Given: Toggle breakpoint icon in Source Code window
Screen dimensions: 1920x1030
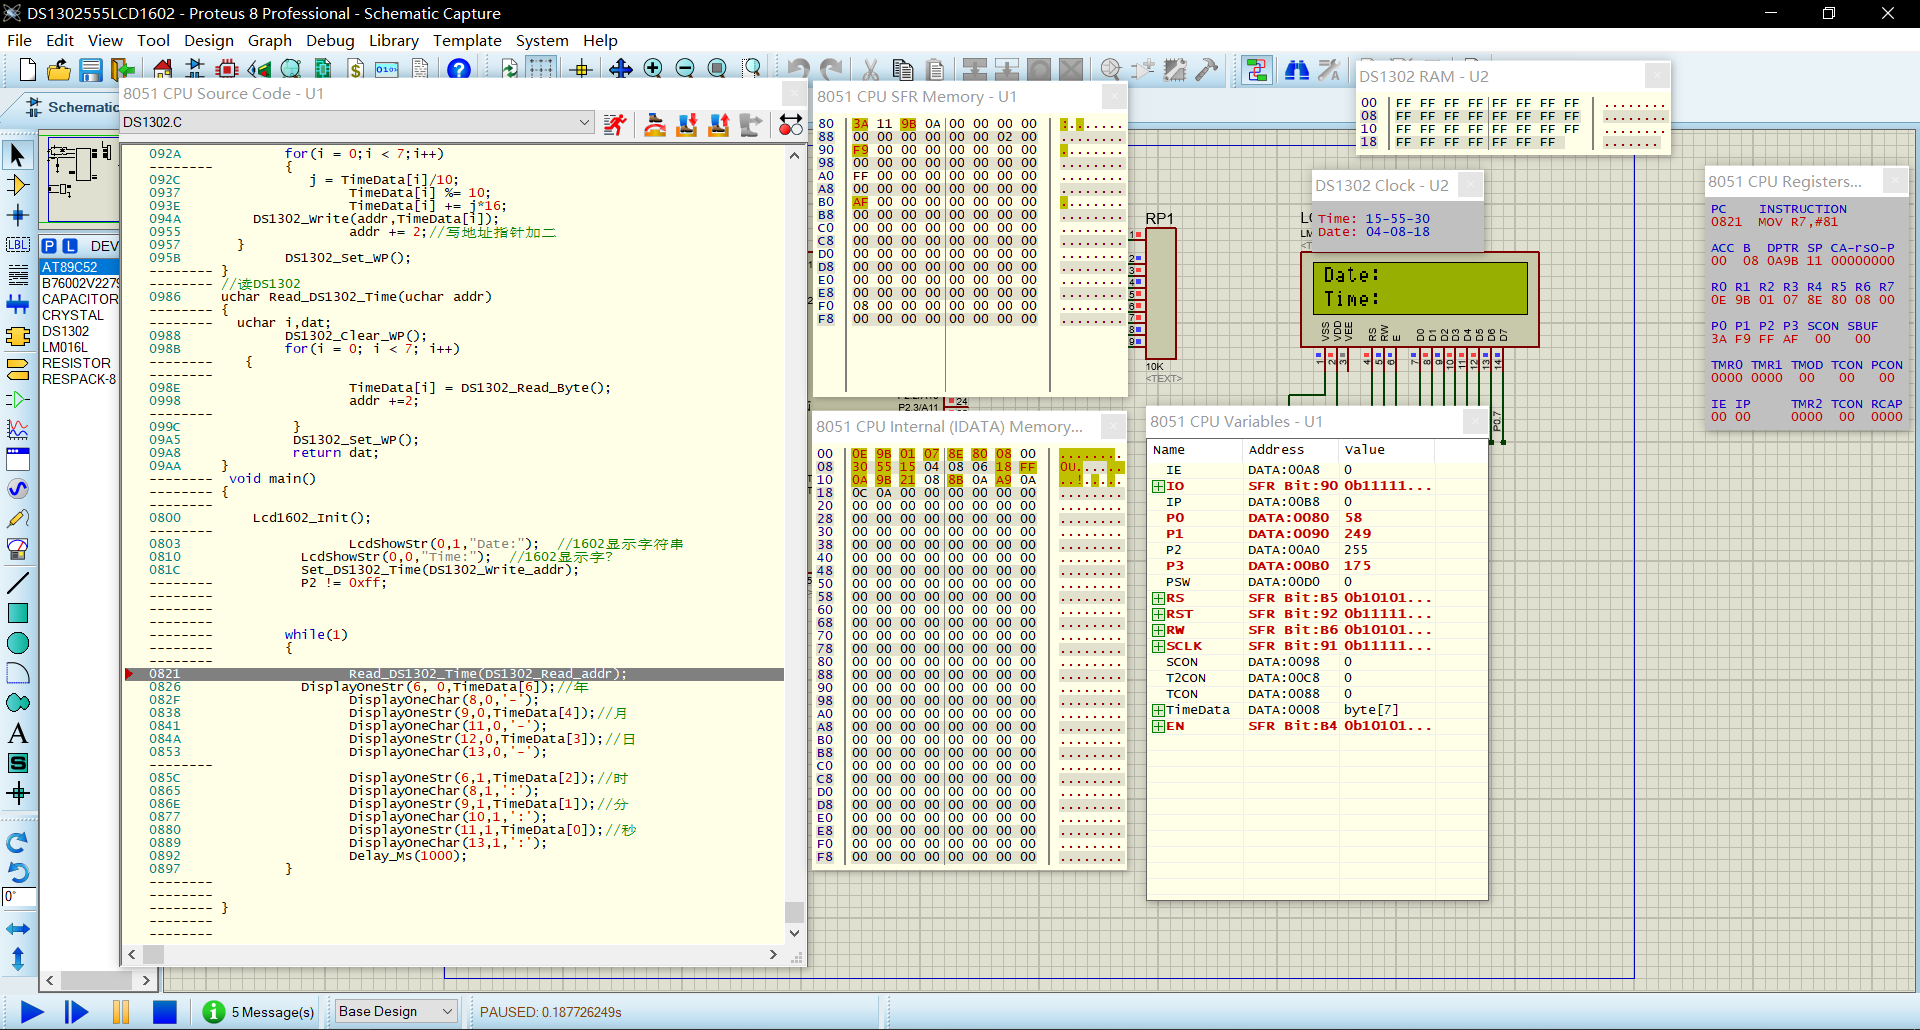Looking at the screenshot, I should click(790, 124).
